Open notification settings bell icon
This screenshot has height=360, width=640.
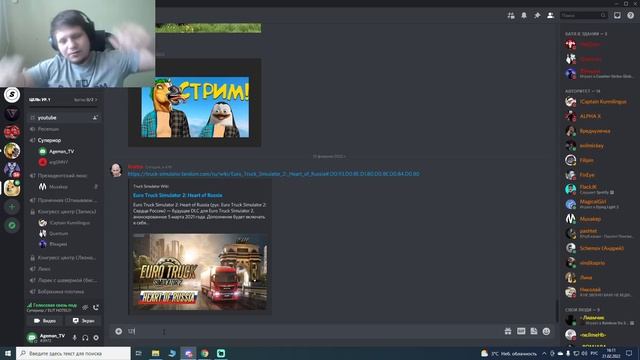click(524, 16)
